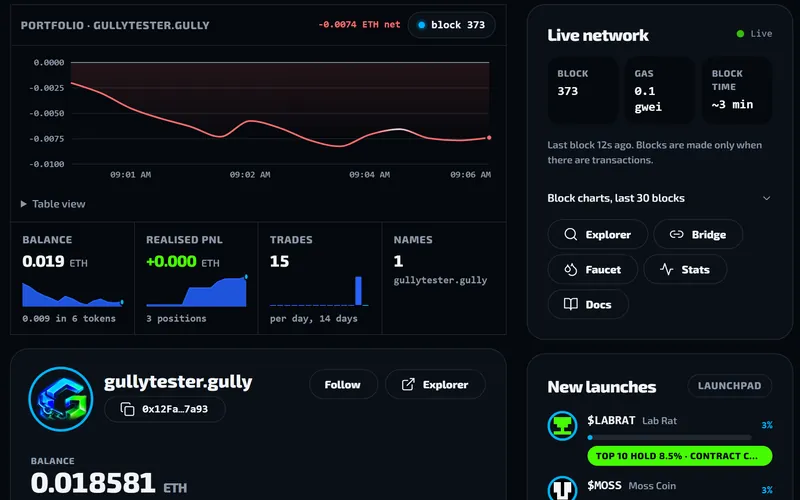Click the -0.0075 y-axis label
The height and width of the screenshot is (500, 800).
point(46,139)
